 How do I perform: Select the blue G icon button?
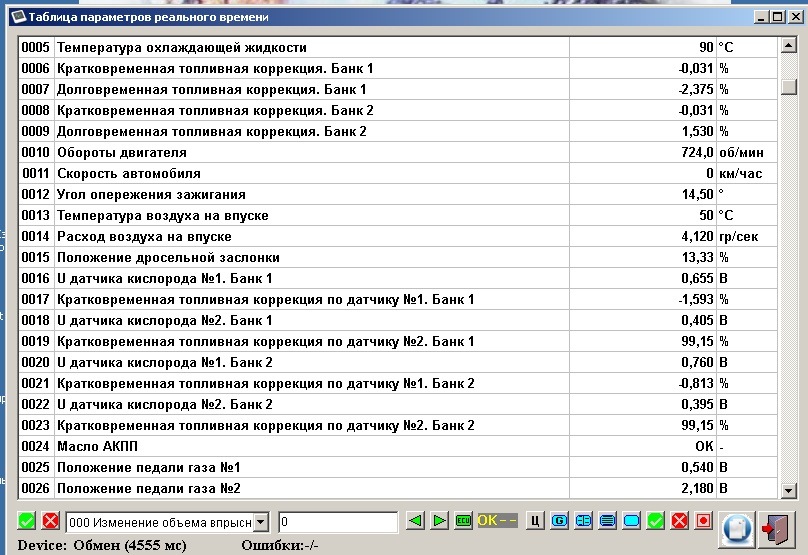tap(560, 521)
